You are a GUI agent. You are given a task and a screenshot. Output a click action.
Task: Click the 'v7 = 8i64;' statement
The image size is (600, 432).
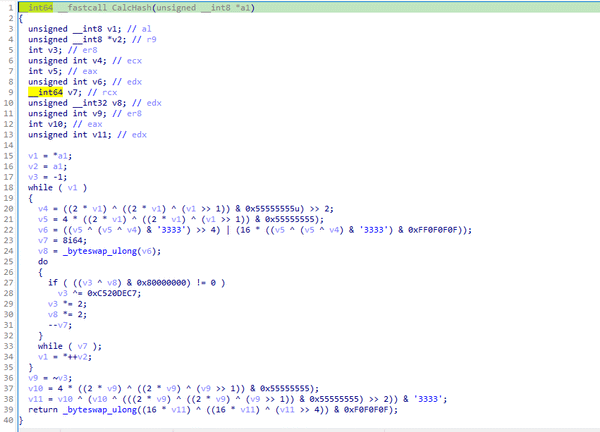coord(62,240)
